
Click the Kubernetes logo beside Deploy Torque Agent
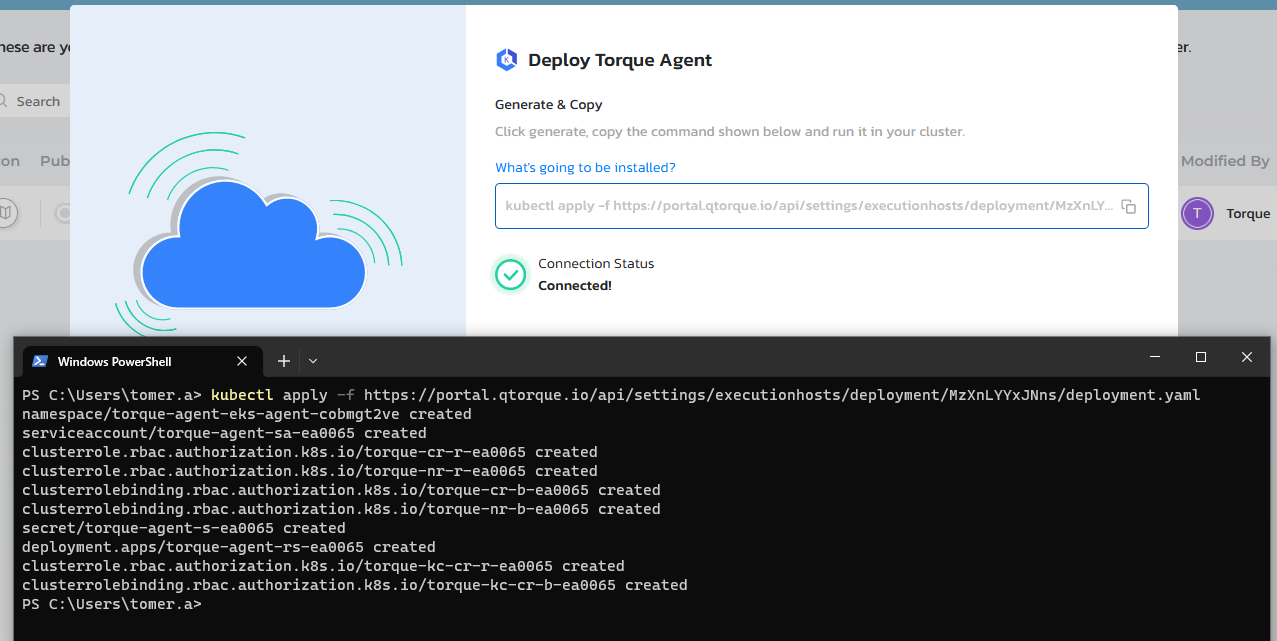pos(507,60)
